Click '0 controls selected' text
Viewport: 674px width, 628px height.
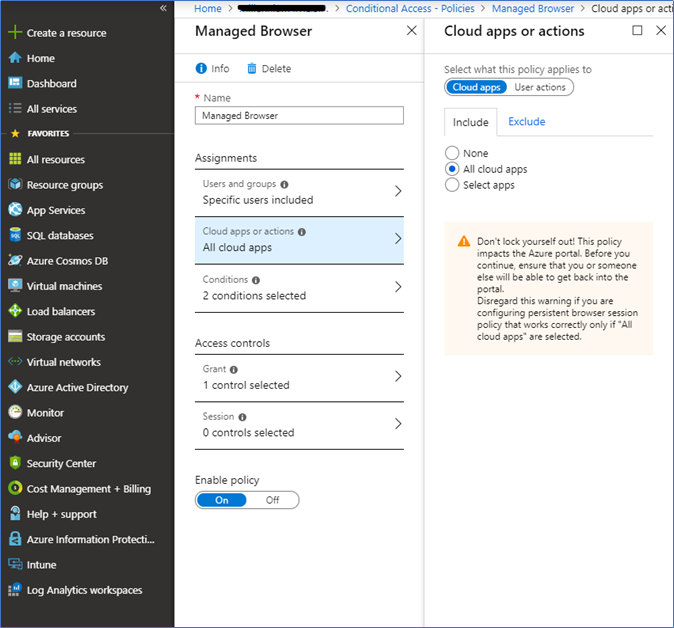248,432
